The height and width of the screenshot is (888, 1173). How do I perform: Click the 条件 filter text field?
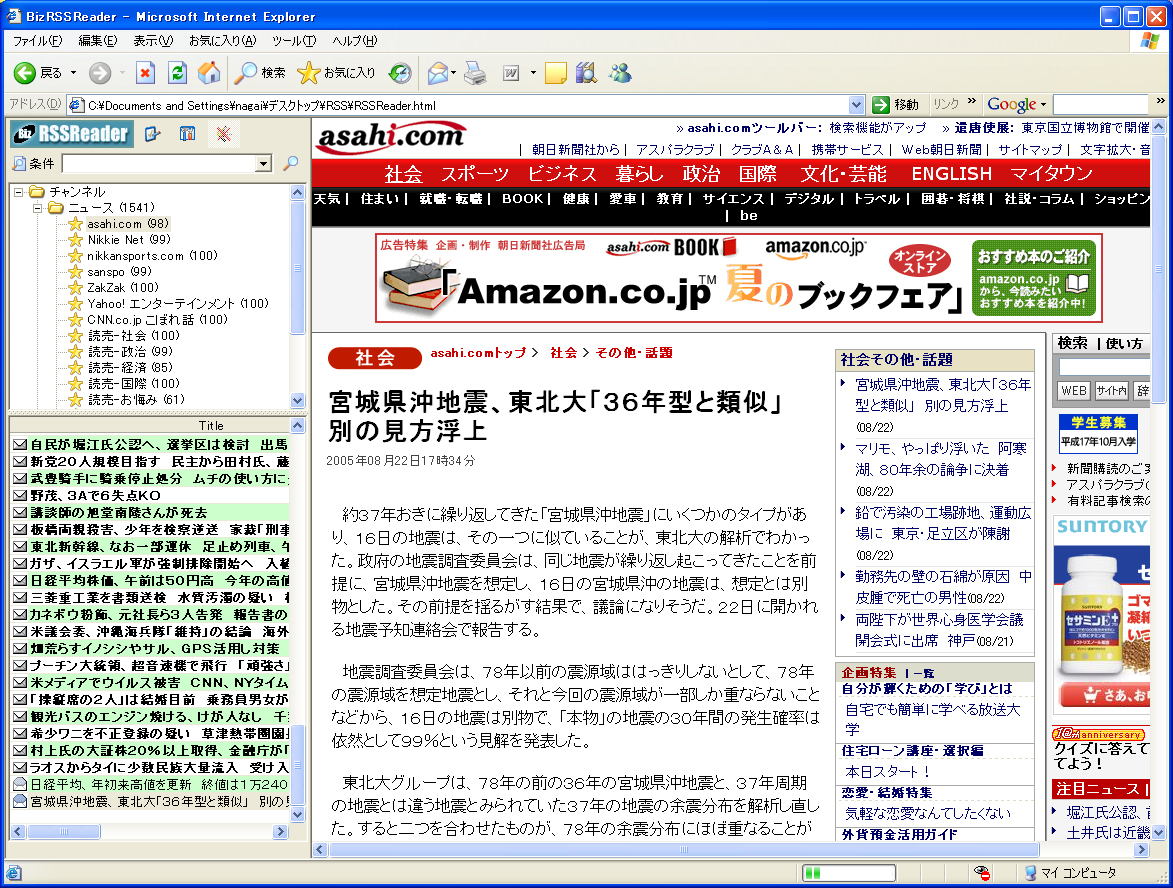tap(159, 163)
